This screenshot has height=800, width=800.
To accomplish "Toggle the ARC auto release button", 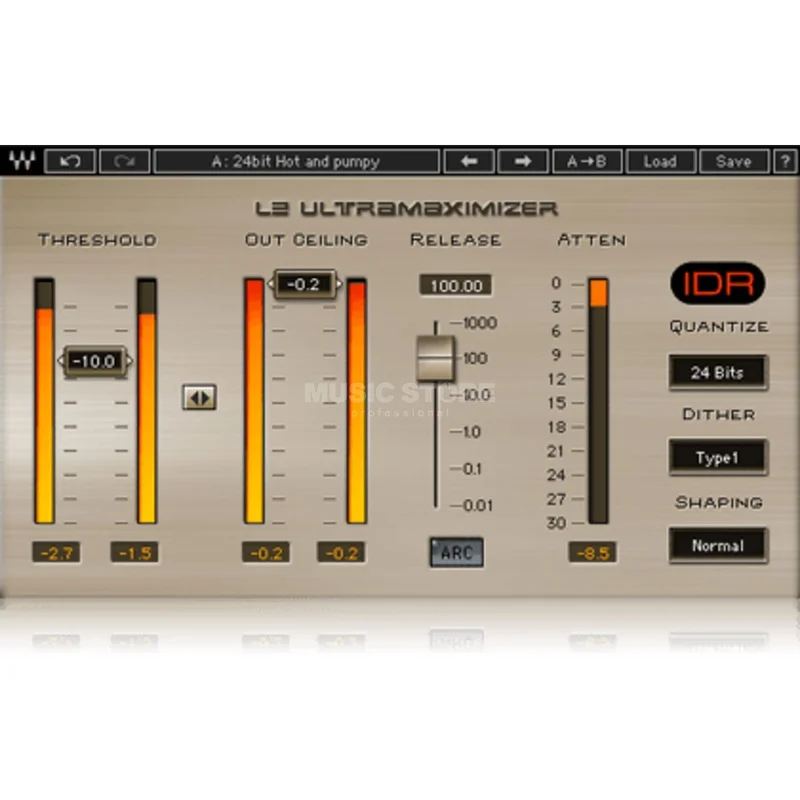I will click(456, 552).
